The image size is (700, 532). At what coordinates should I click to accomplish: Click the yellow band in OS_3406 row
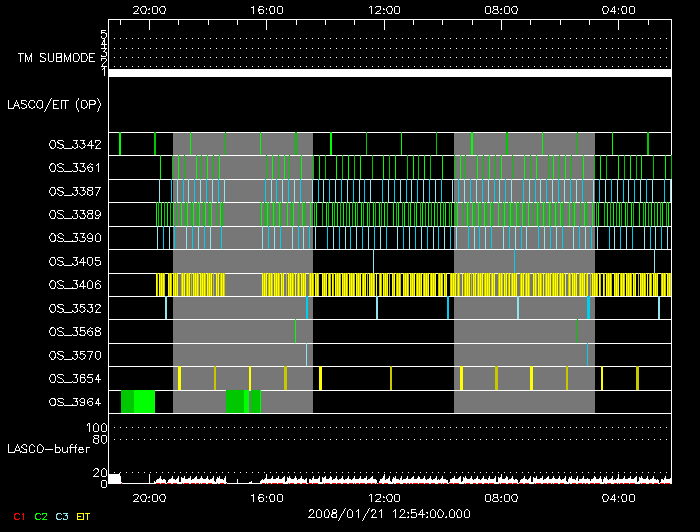(x=400, y=285)
